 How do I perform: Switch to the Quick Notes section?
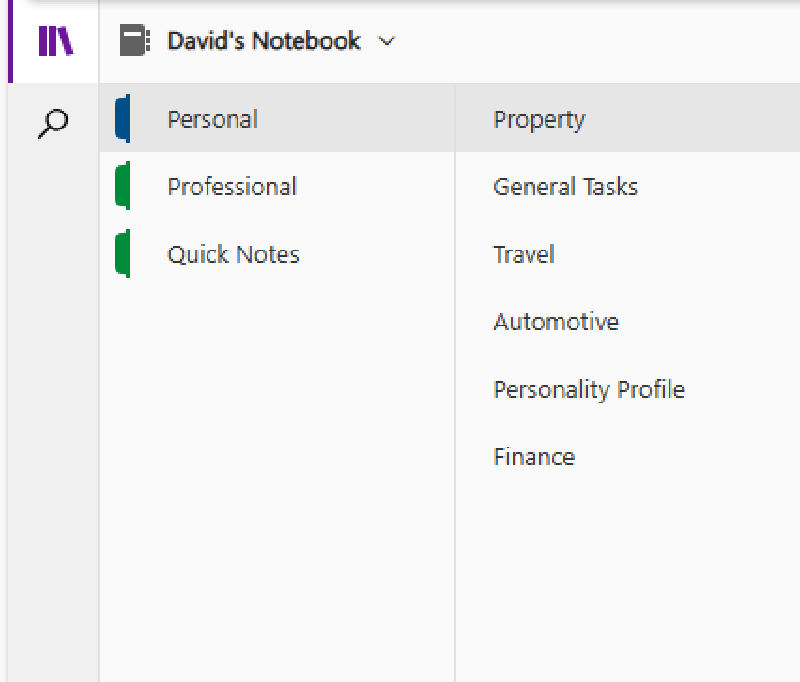tap(232, 254)
